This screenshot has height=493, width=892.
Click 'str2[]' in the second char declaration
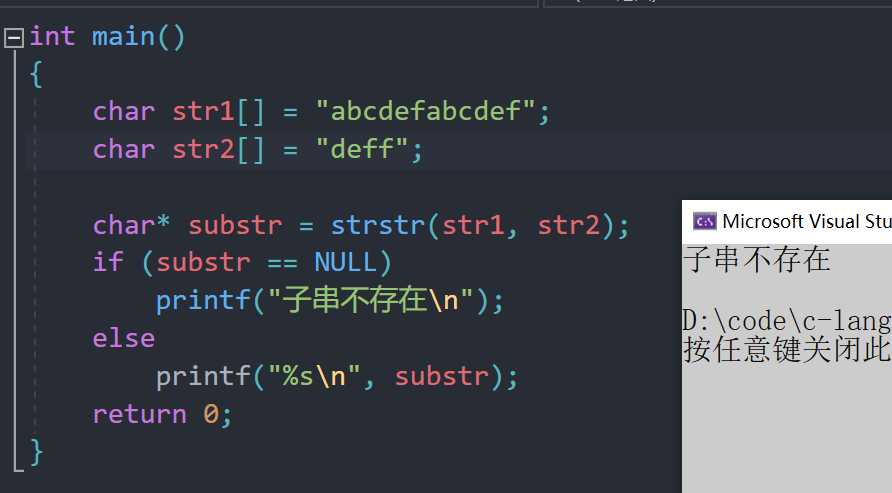(218, 150)
